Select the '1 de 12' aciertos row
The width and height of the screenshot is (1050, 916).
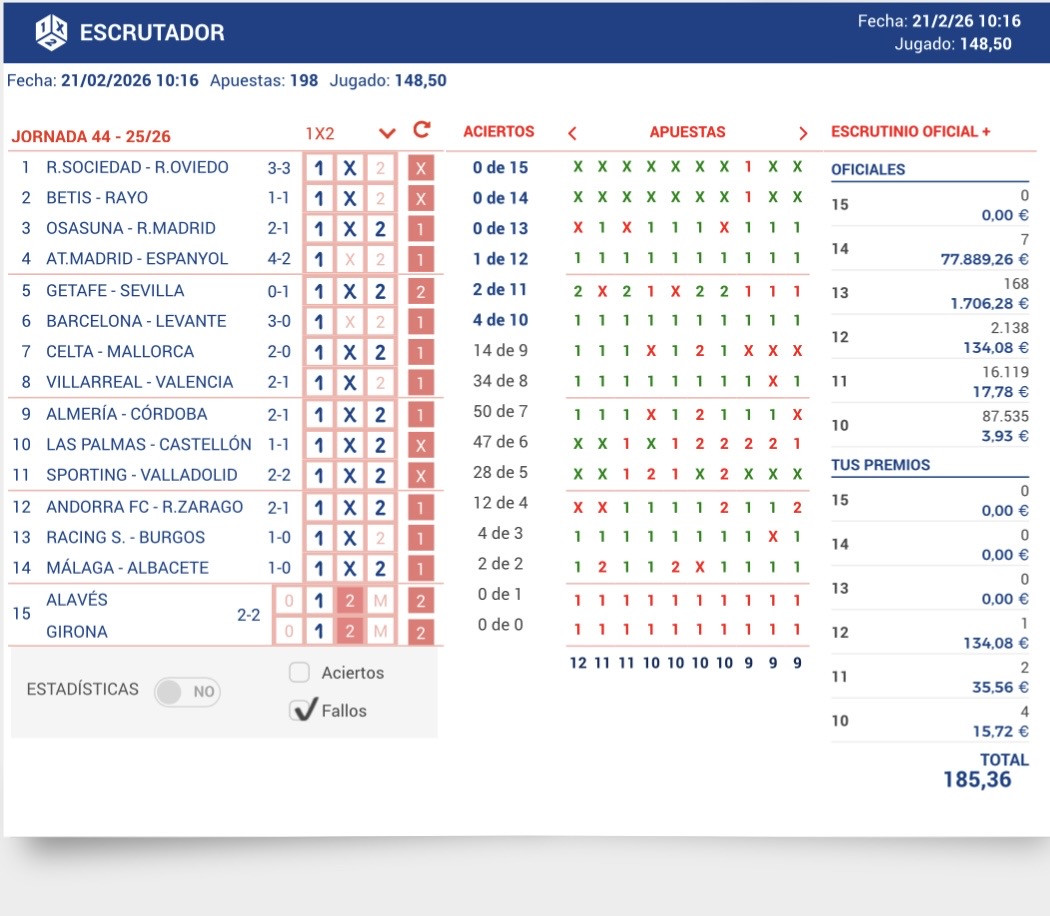(x=500, y=259)
